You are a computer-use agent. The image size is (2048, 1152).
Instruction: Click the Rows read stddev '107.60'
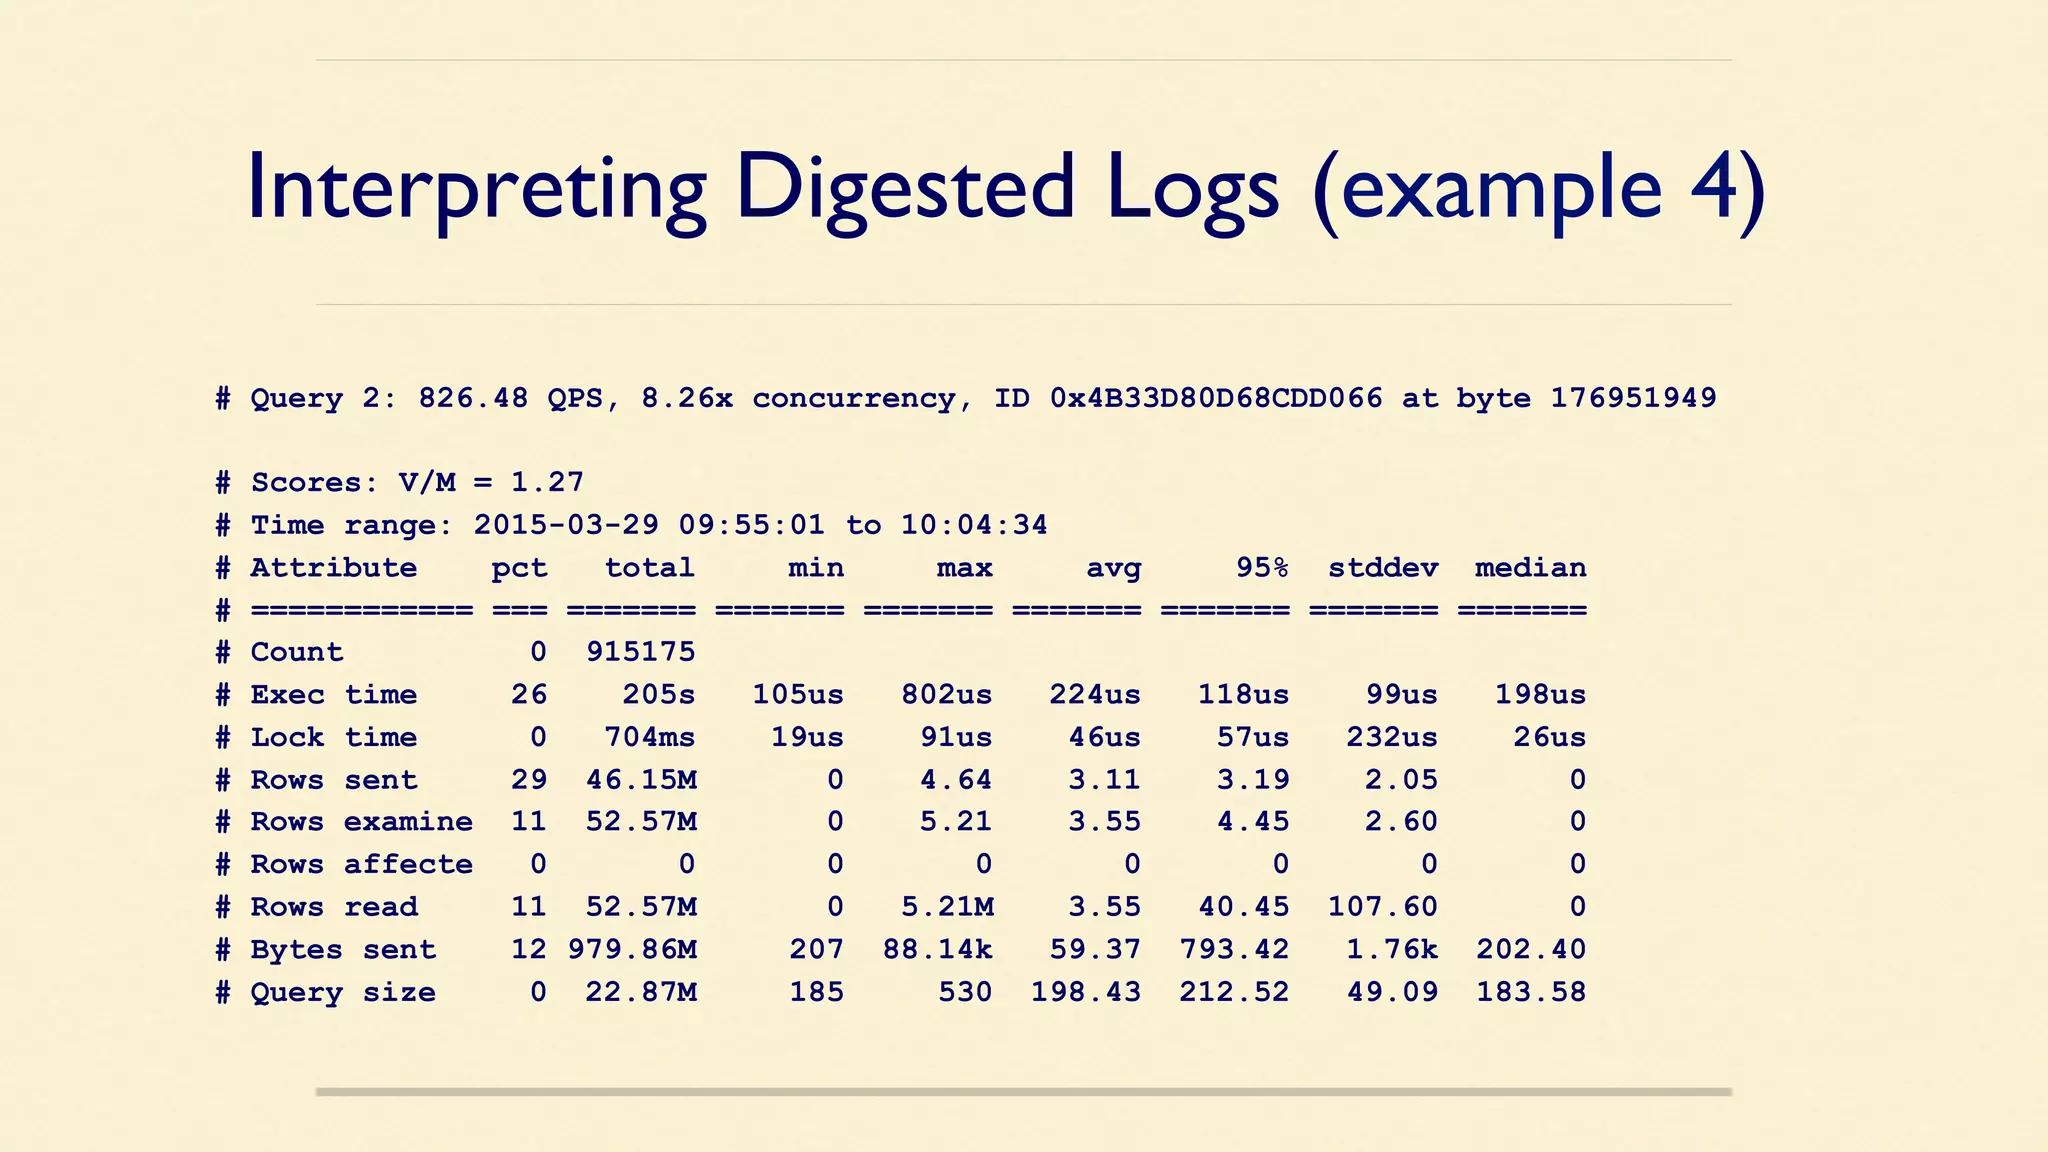point(1383,907)
